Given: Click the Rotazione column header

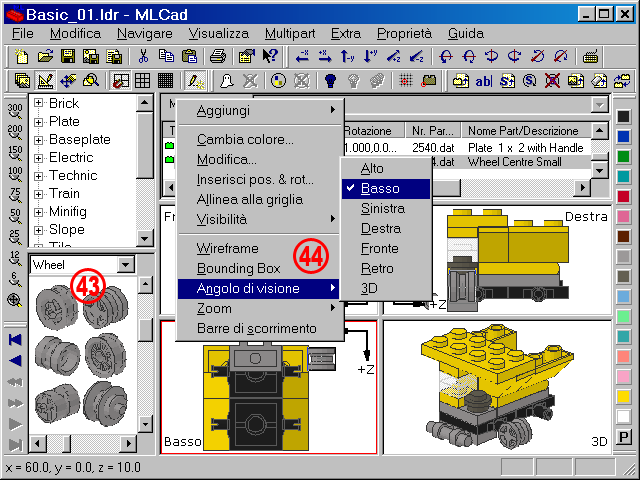Looking at the screenshot, I should pyautogui.click(x=373, y=131).
